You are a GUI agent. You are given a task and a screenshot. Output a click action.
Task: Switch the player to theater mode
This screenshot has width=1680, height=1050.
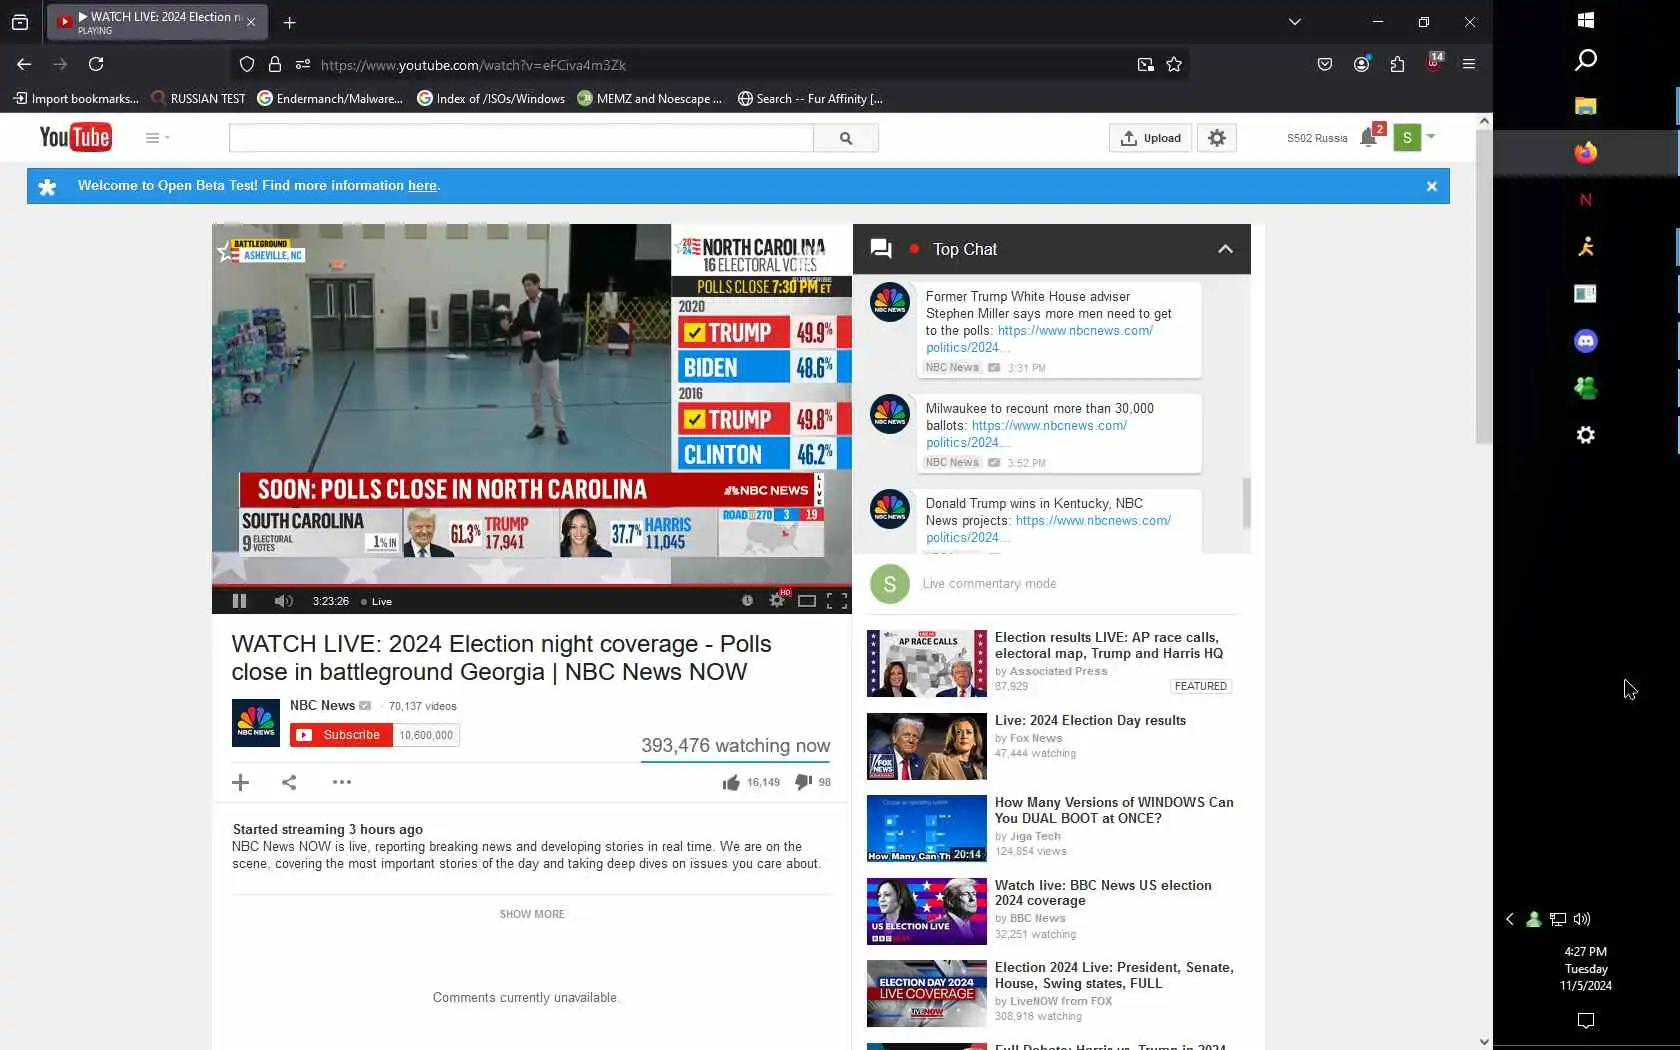point(807,601)
